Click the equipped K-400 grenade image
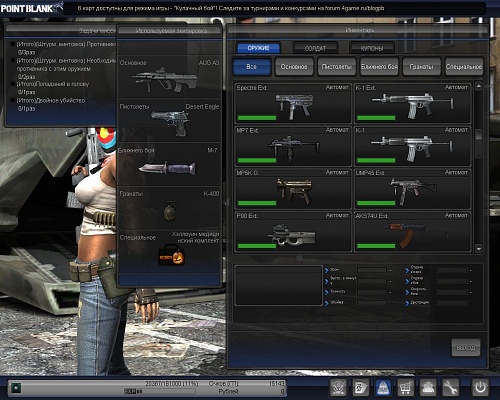The width and height of the screenshot is (500, 400). [x=170, y=211]
